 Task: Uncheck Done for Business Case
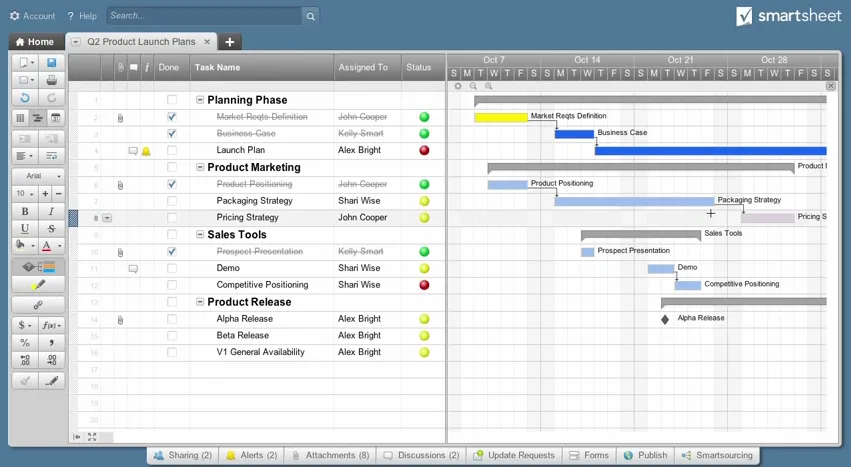pyautogui.click(x=172, y=133)
